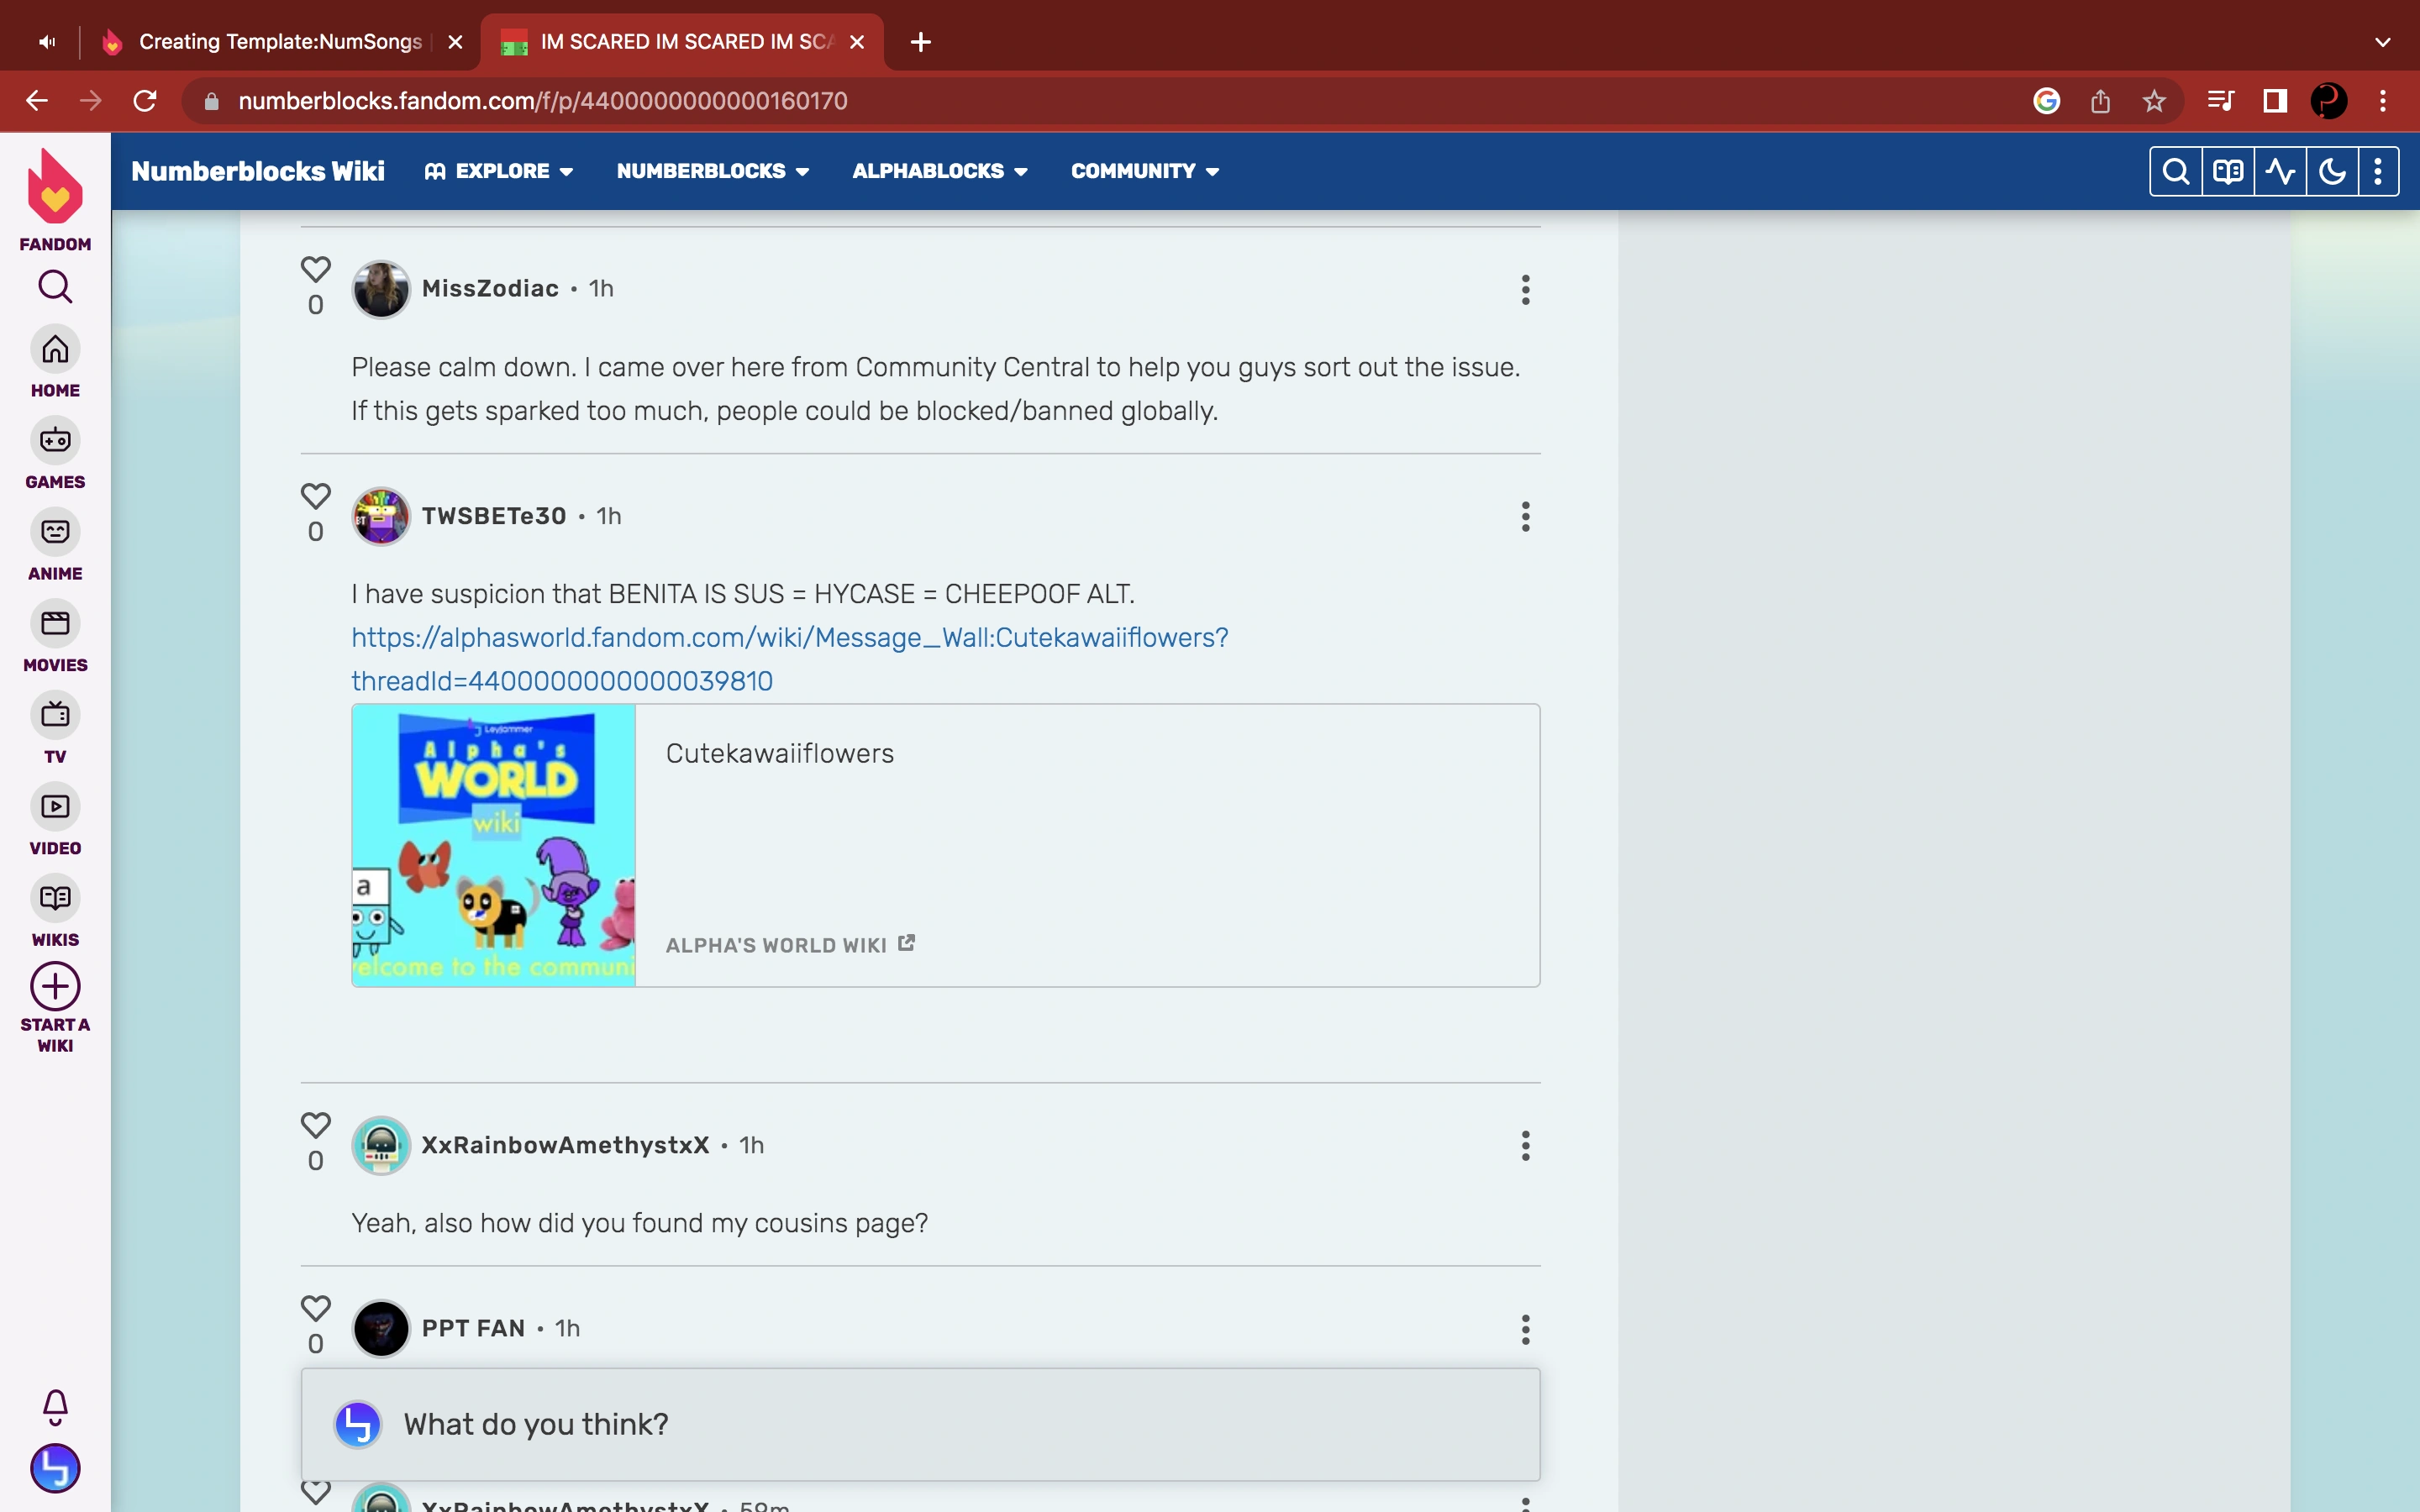
Task: Expand the Numberblocks dropdown menu
Action: pos(712,171)
